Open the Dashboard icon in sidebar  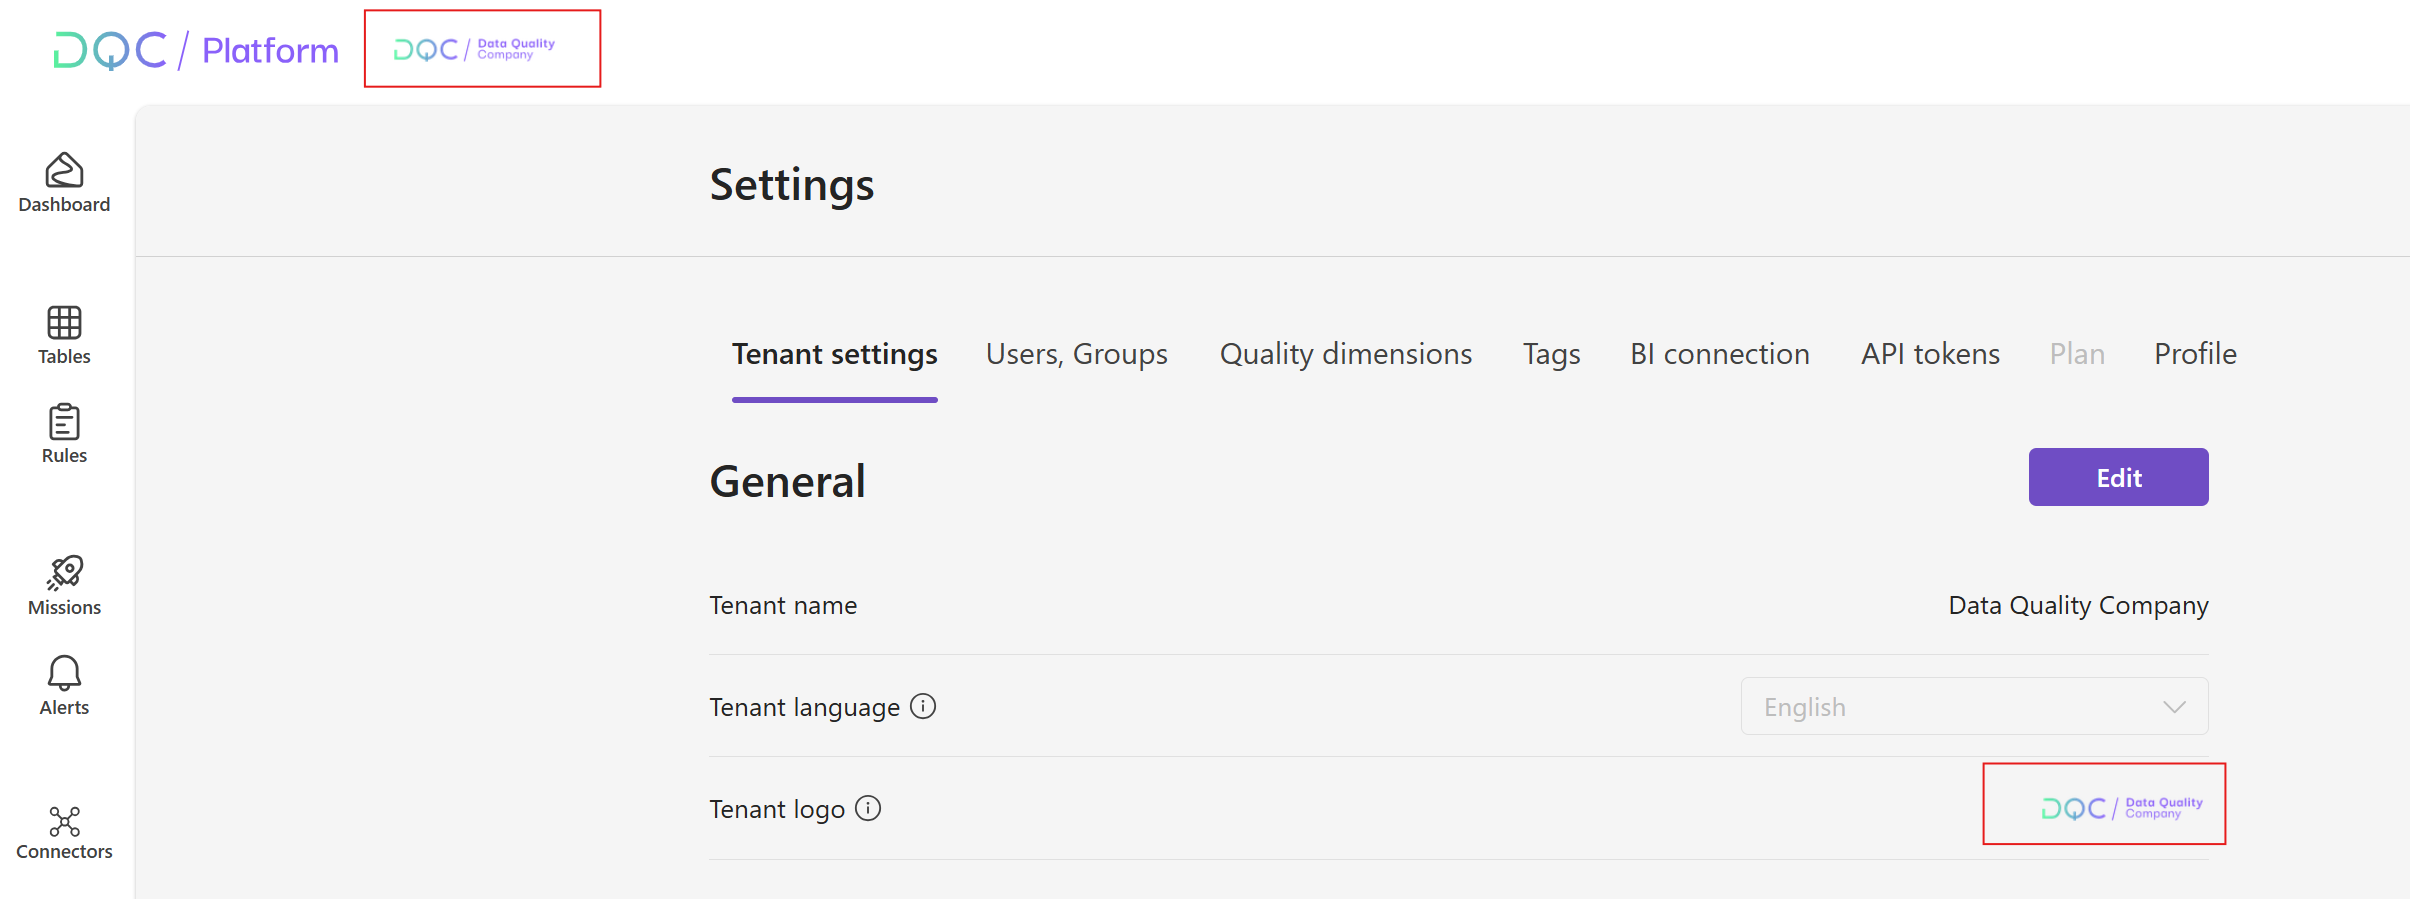(x=64, y=171)
